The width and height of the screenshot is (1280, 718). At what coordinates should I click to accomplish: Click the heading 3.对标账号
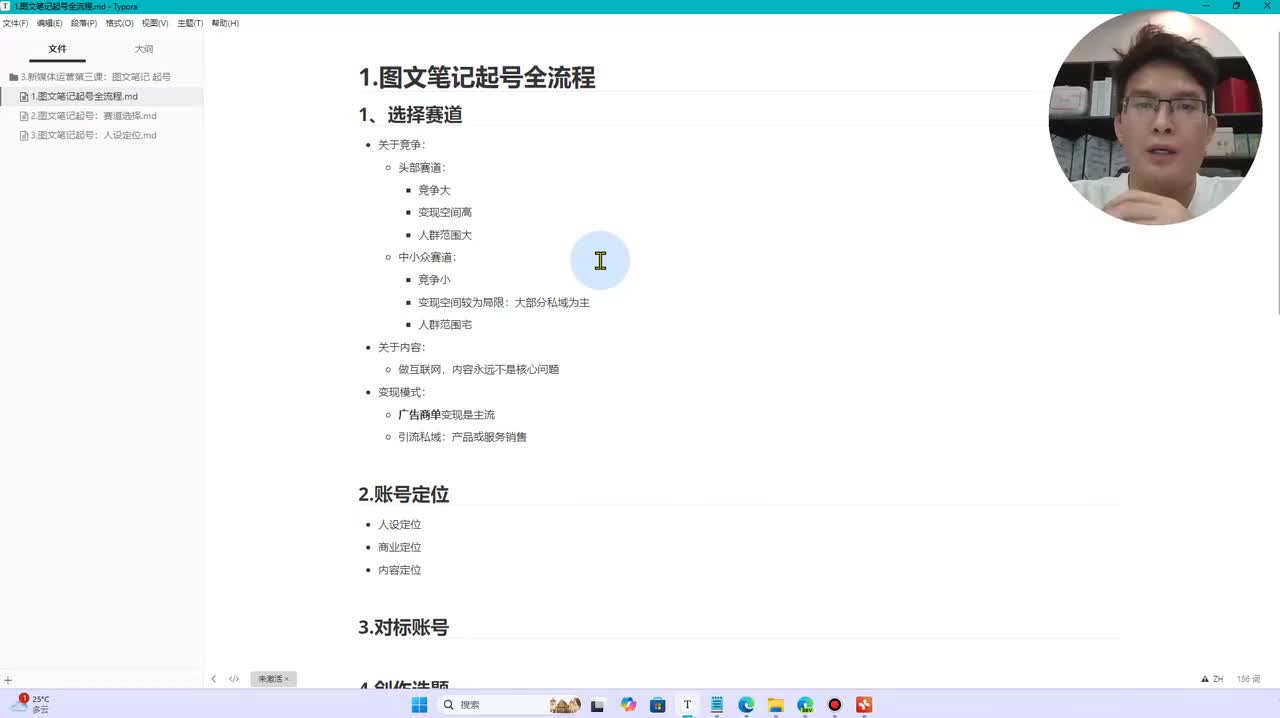404,627
